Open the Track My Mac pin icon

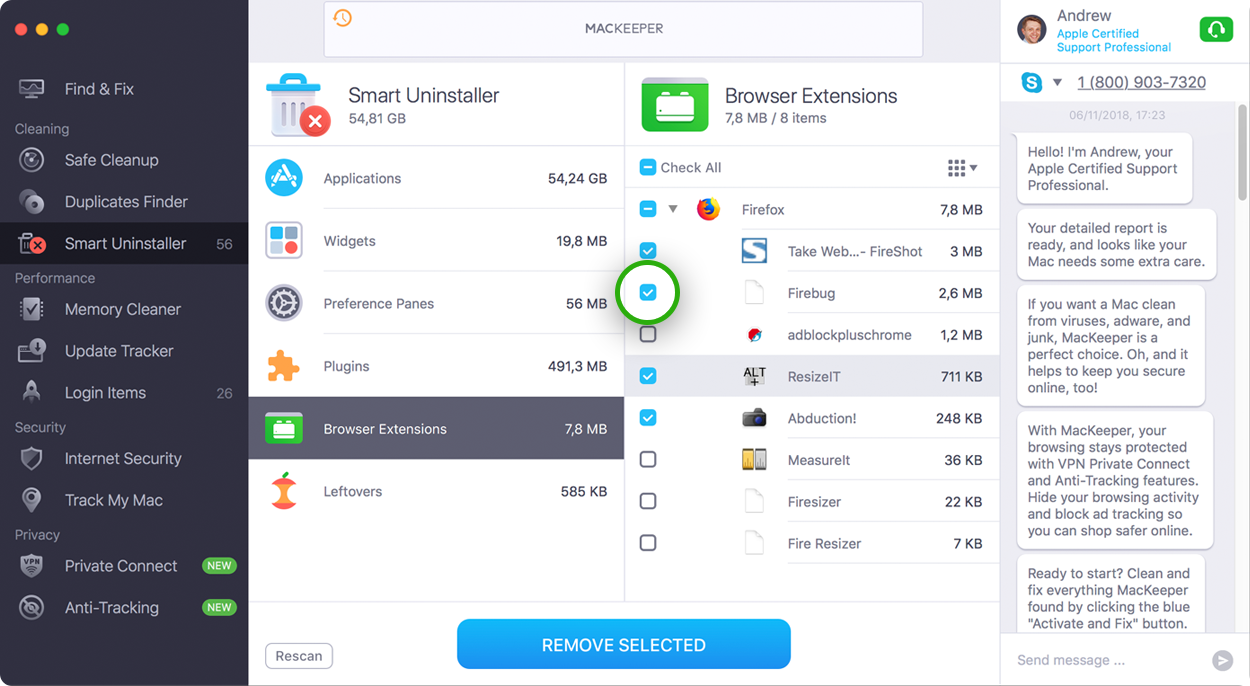point(32,500)
